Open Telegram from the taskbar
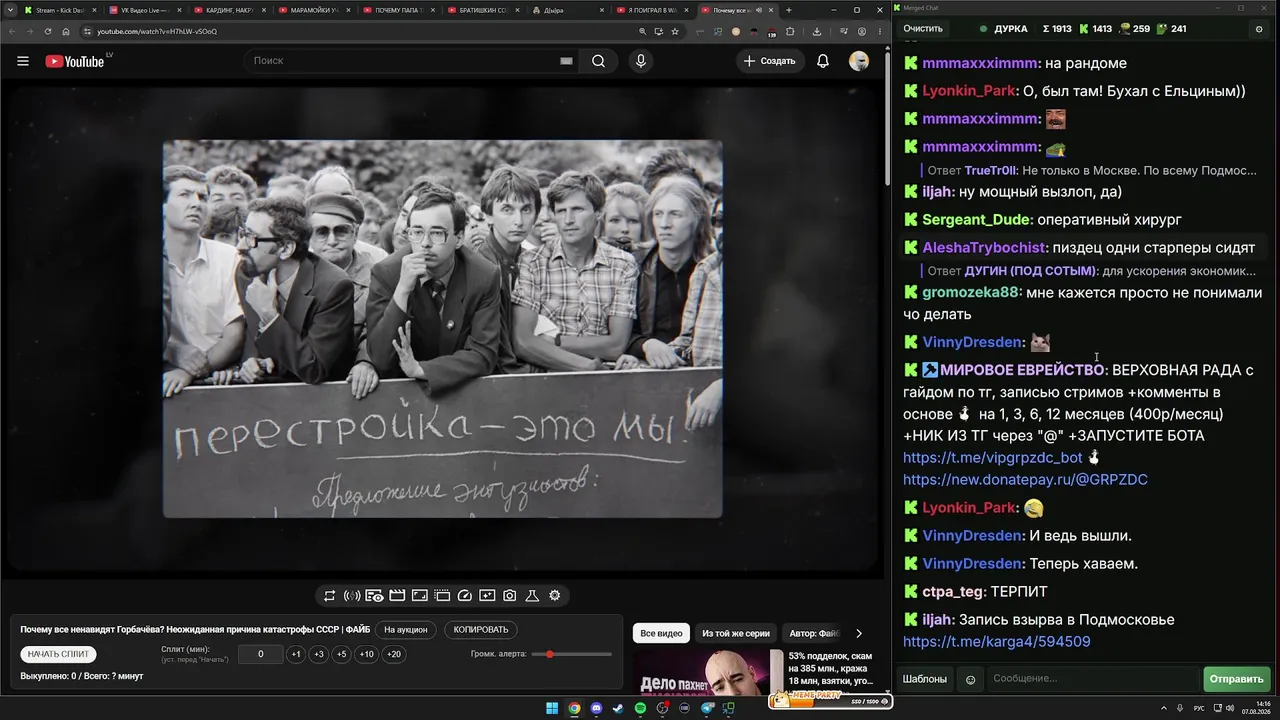This screenshot has height=720, width=1280. [x=706, y=709]
